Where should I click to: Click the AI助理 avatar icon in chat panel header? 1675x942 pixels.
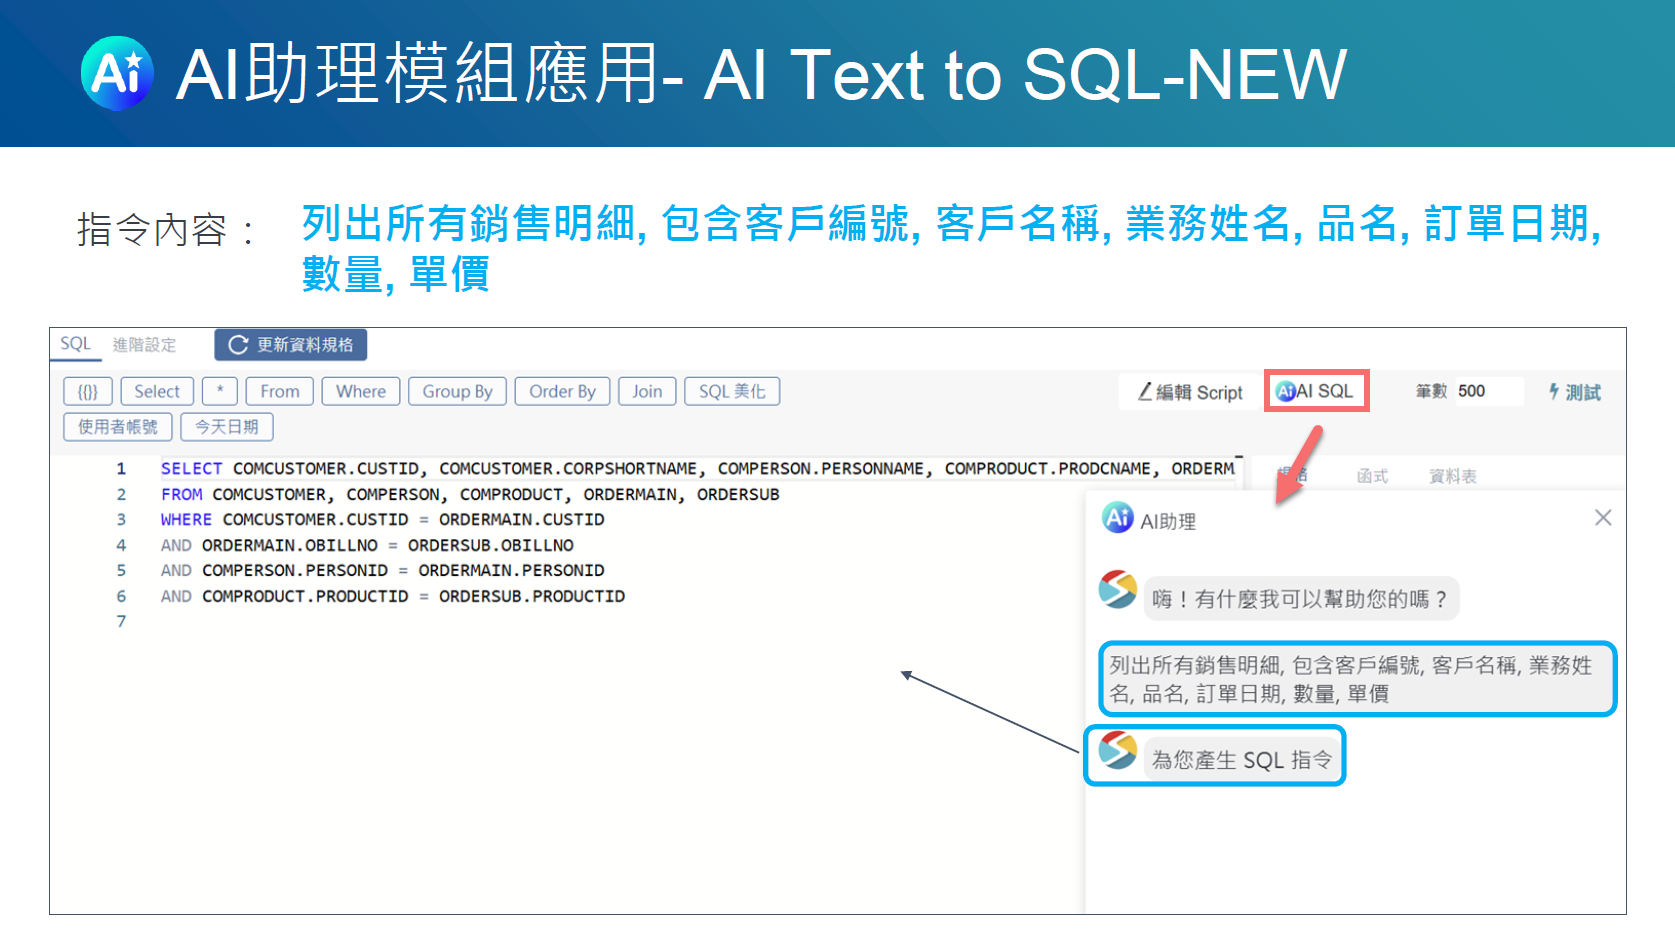pos(1117,520)
